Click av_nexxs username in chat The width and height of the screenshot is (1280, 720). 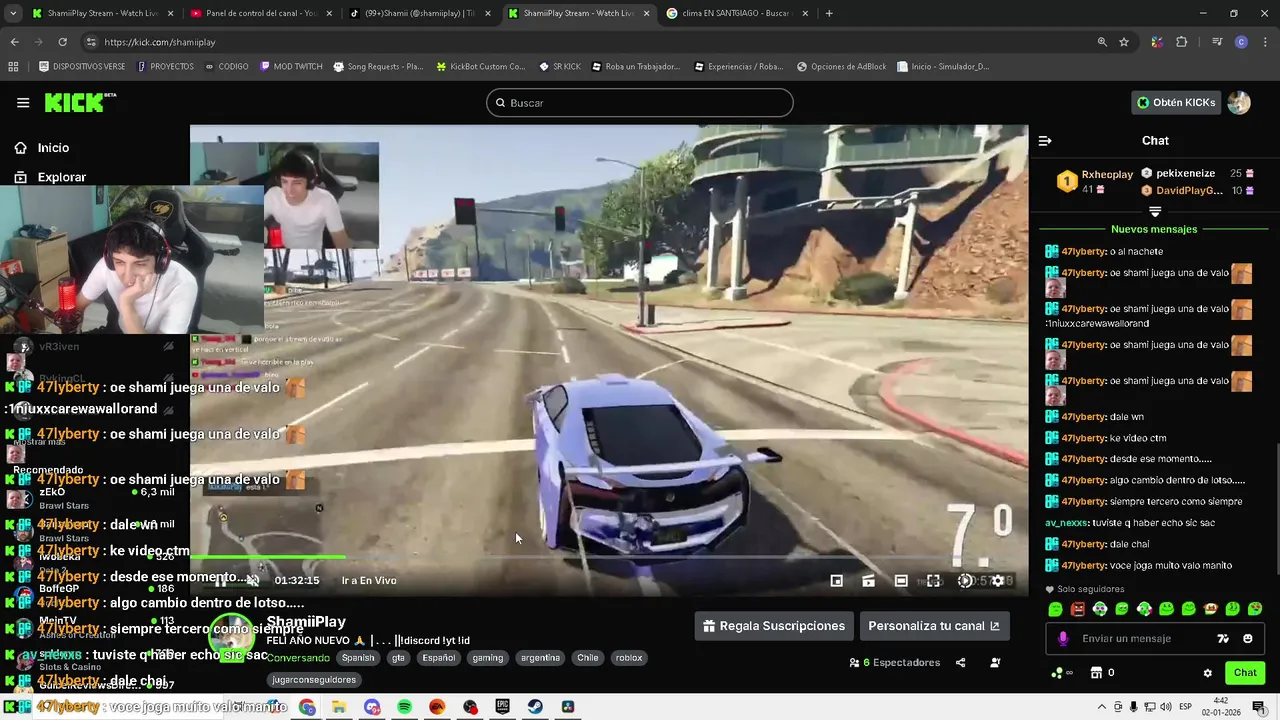point(1066,523)
